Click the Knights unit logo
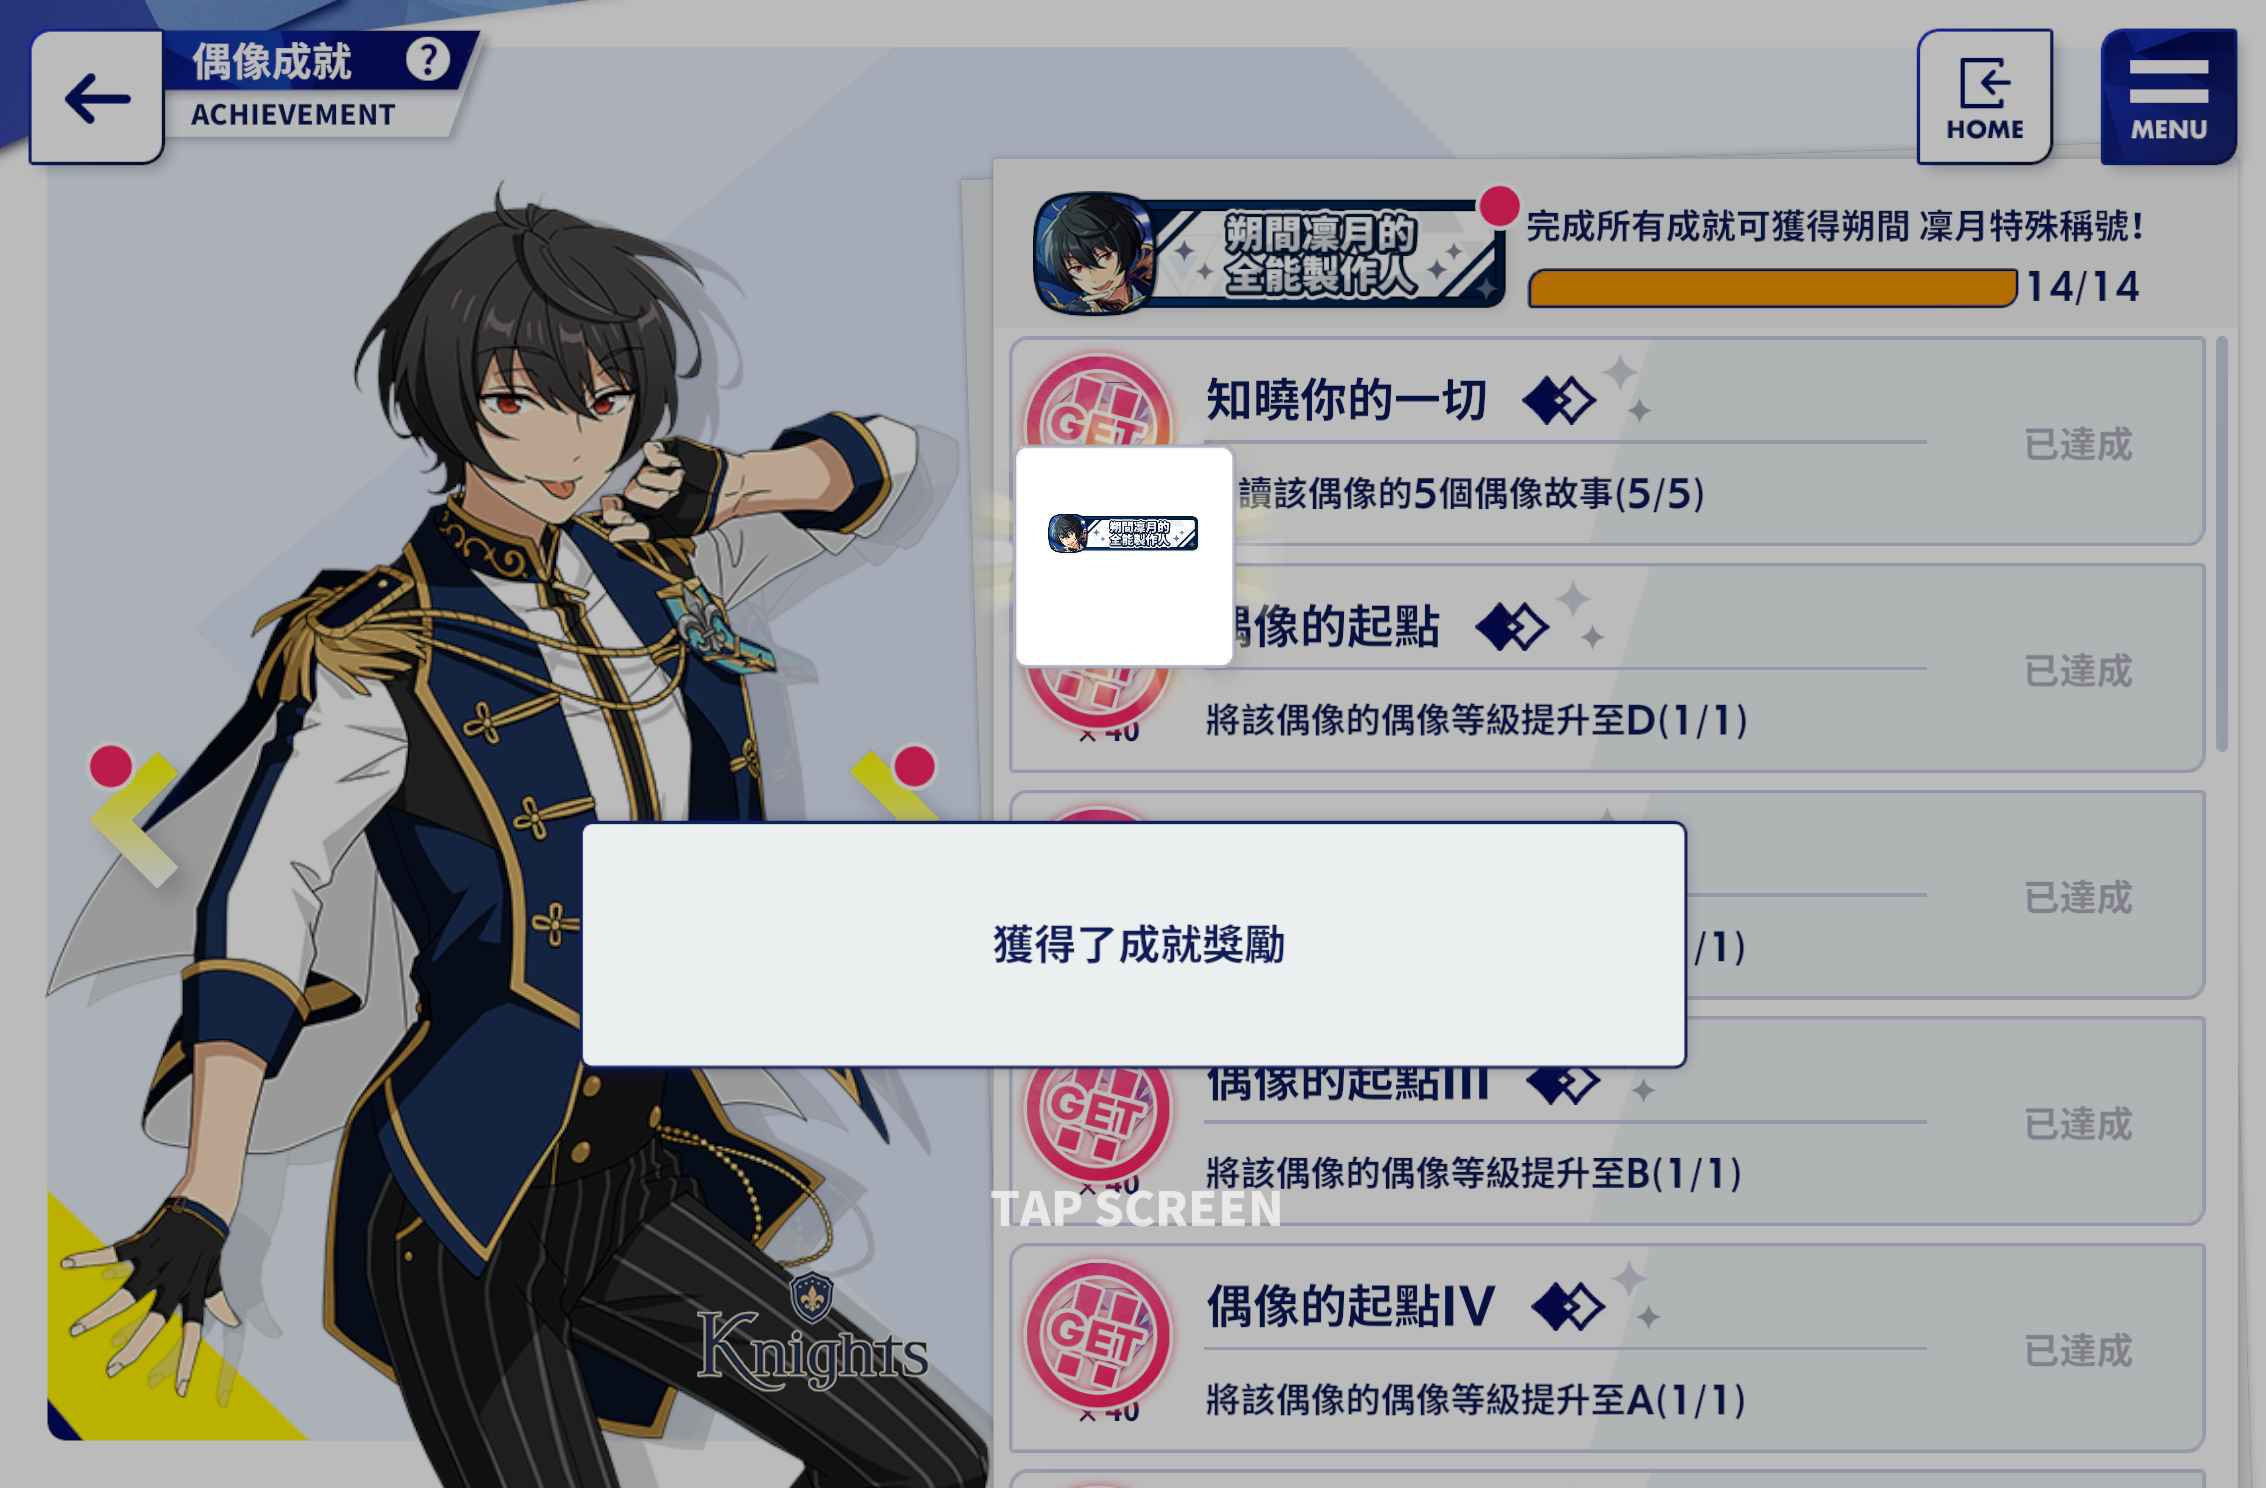This screenshot has height=1488, width=2266. 812,1332
